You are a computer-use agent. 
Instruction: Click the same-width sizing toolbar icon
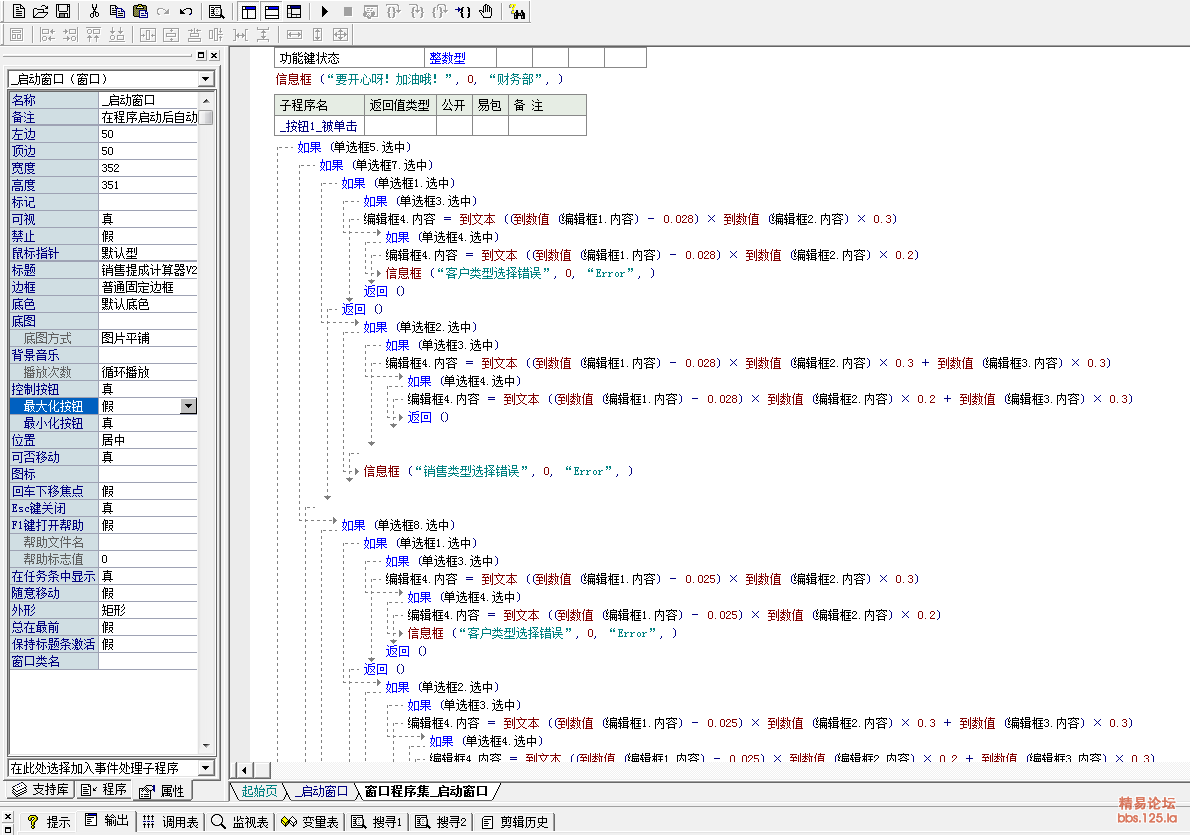294,34
